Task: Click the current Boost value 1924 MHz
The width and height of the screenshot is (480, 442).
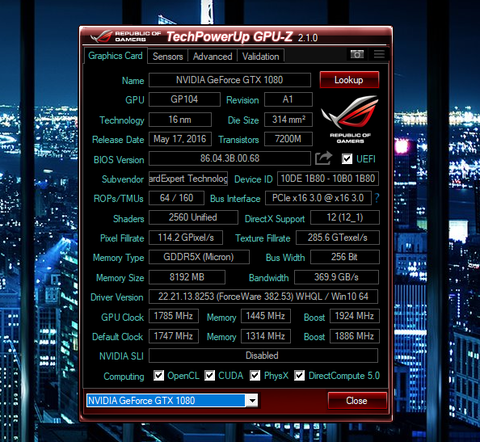Action: tap(355, 316)
